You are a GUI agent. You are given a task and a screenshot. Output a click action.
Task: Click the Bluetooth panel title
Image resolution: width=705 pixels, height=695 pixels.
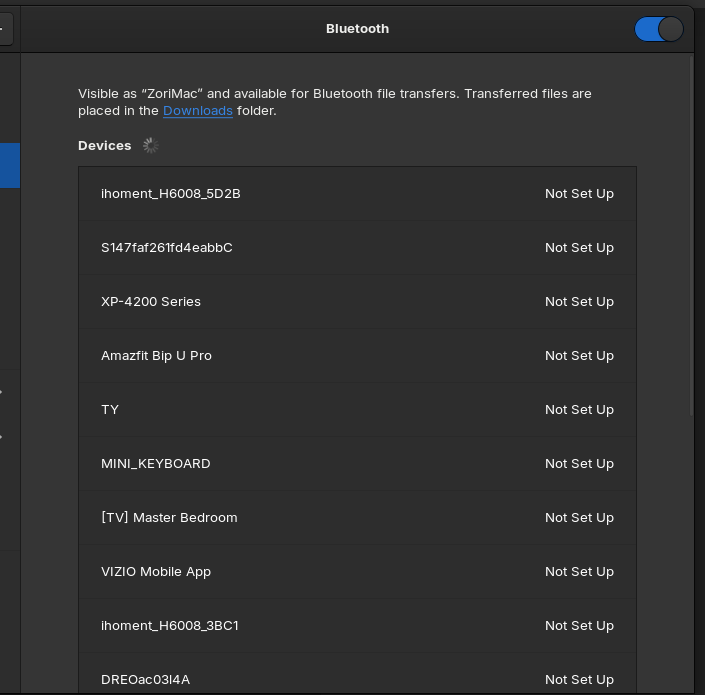pos(357,29)
